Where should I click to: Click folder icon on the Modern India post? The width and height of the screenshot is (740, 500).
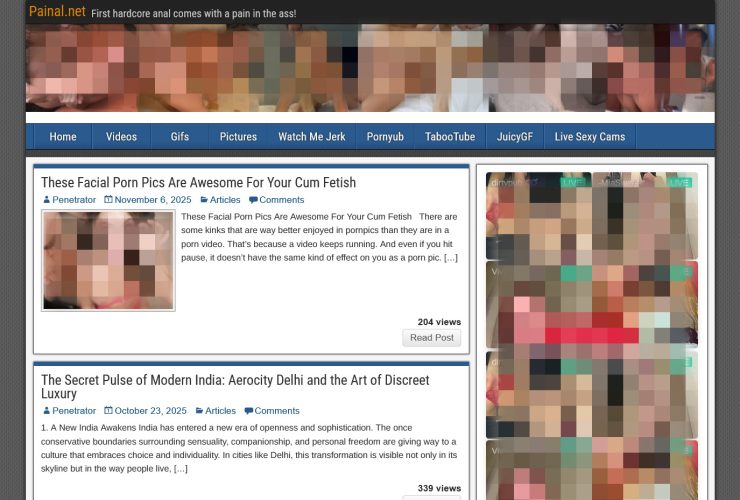(199, 411)
